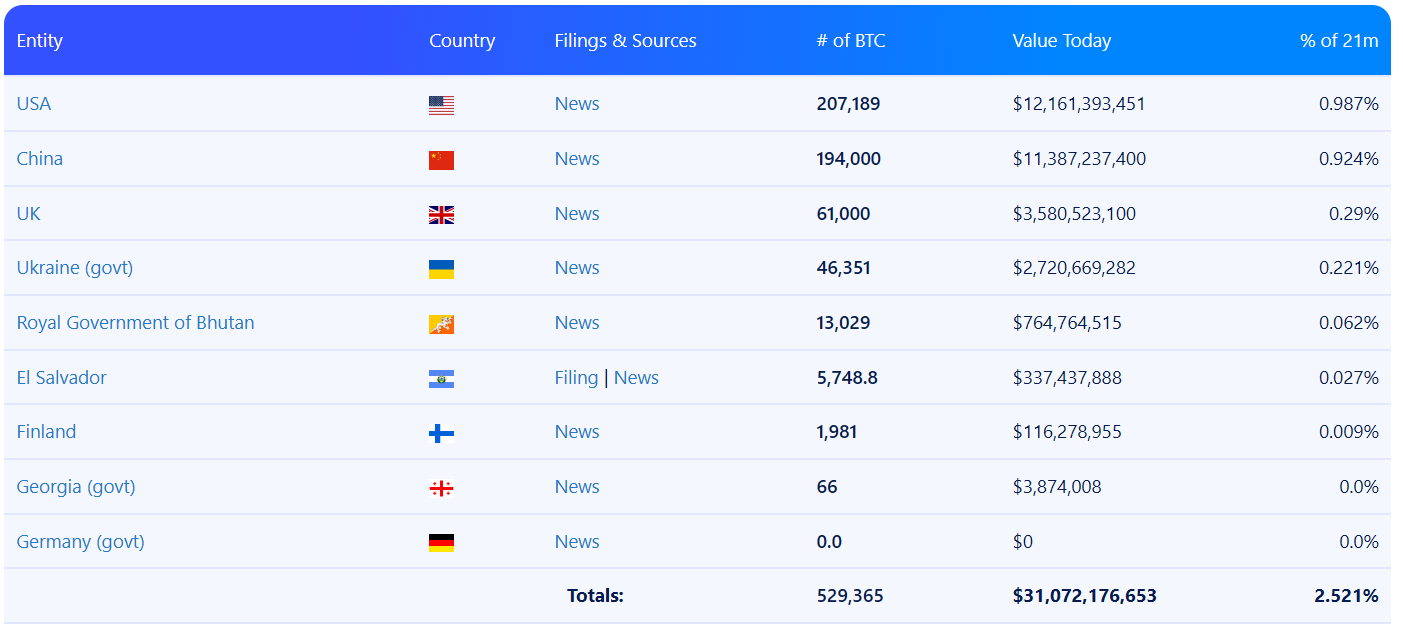This screenshot has height=639, width=1403.
Task: Click the USA flag icon
Action: (x=441, y=105)
